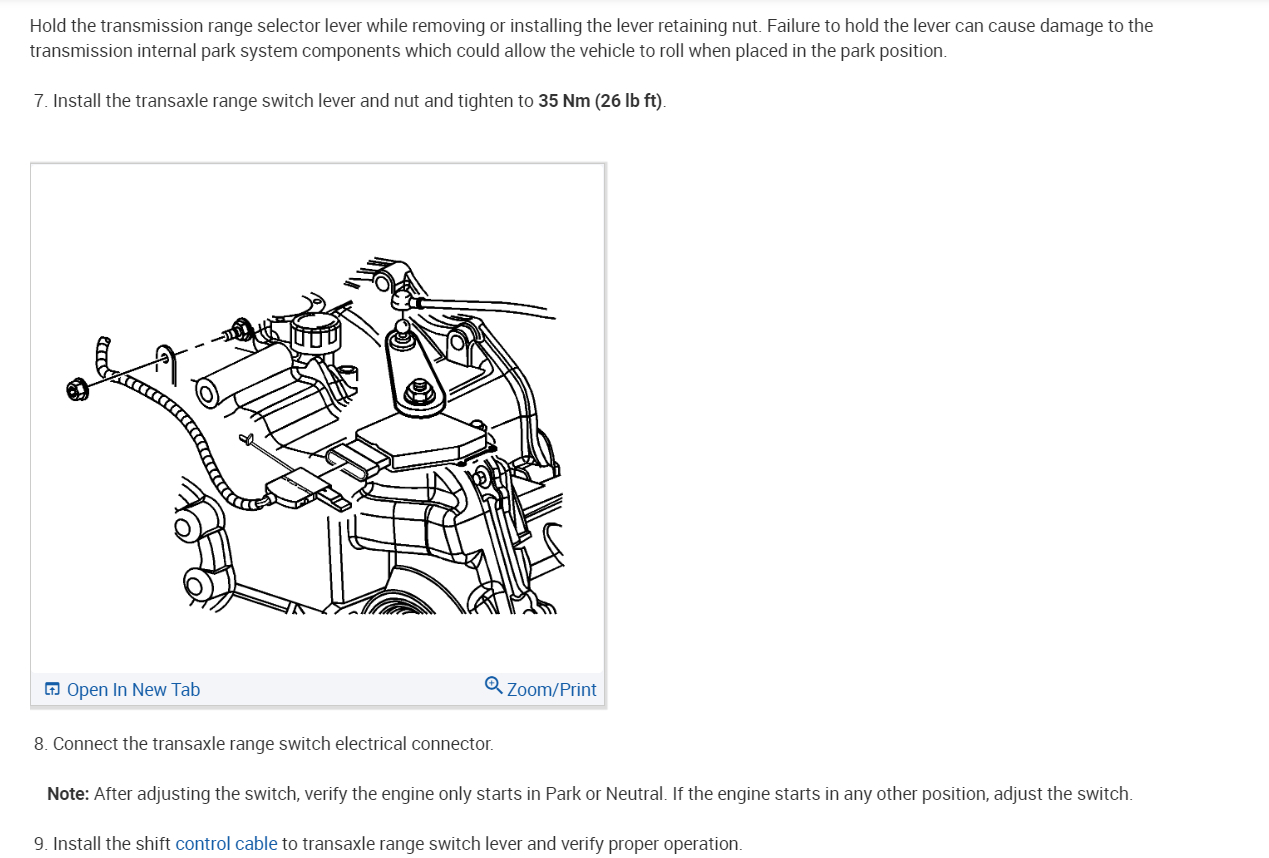Screen dimensions: 1269x858
Task: Click the Open In New Tab icon
Action: pyautogui.click(x=52, y=689)
